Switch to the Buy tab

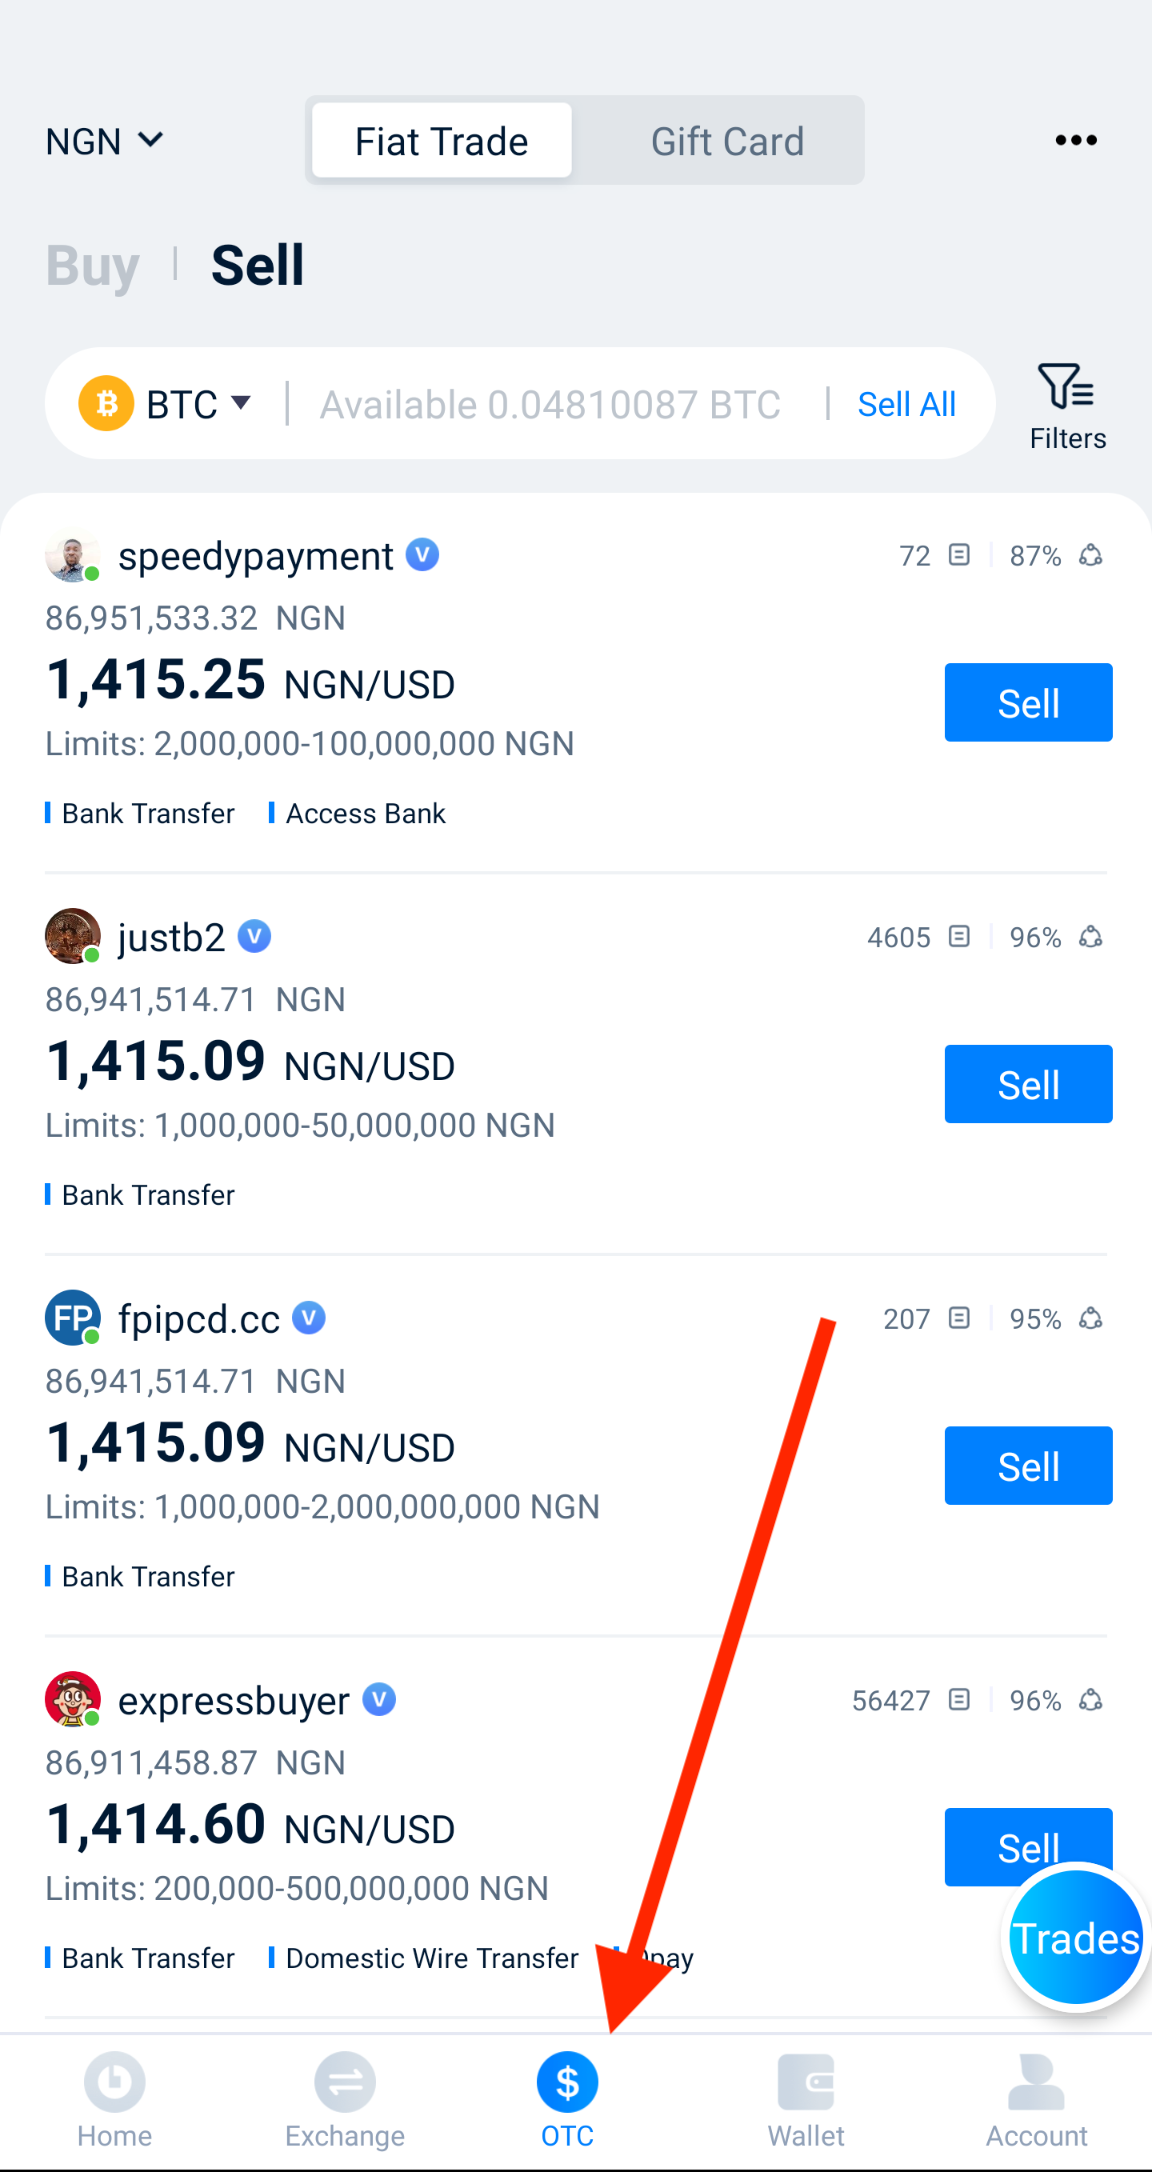click(x=92, y=263)
